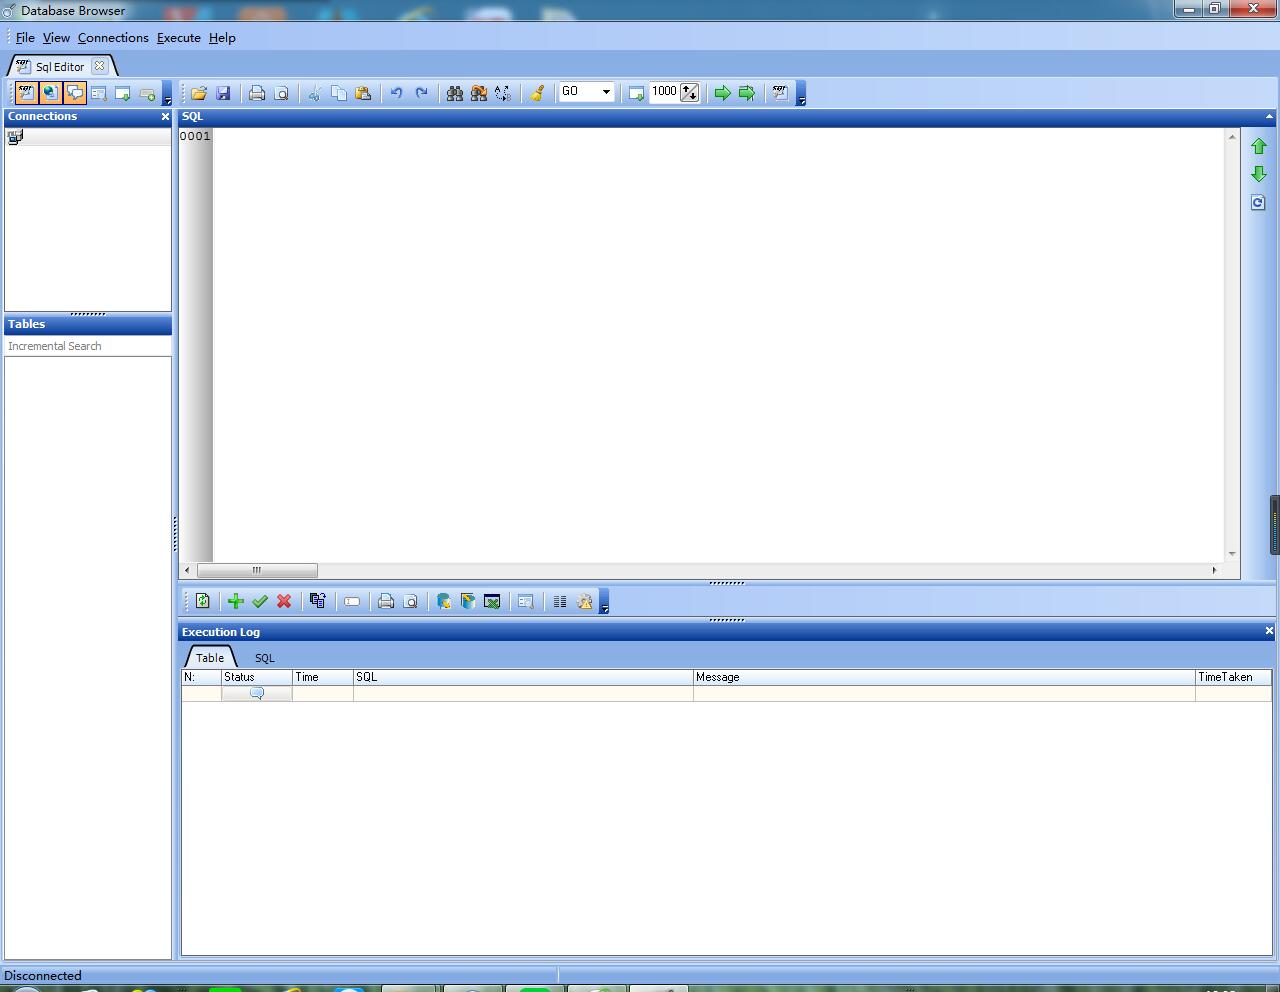Click the save disk icon

click(223, 93)
